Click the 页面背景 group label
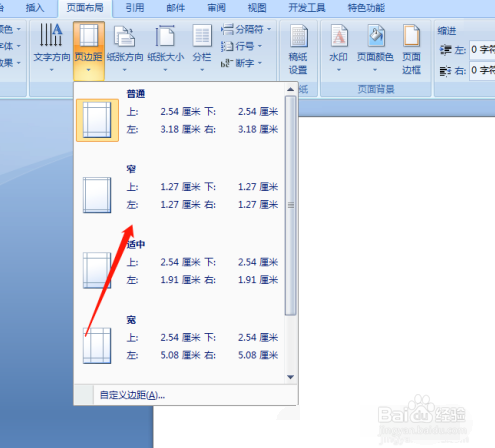Viewport: 495px width, 448px height. click(376, 89)
